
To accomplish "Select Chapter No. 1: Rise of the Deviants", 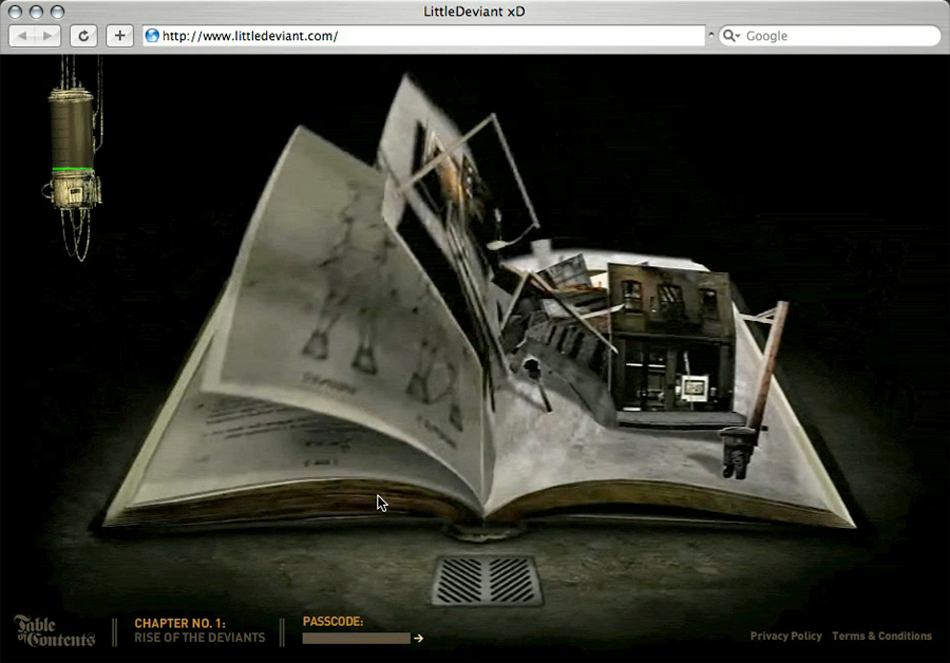I will coord(199,630).
